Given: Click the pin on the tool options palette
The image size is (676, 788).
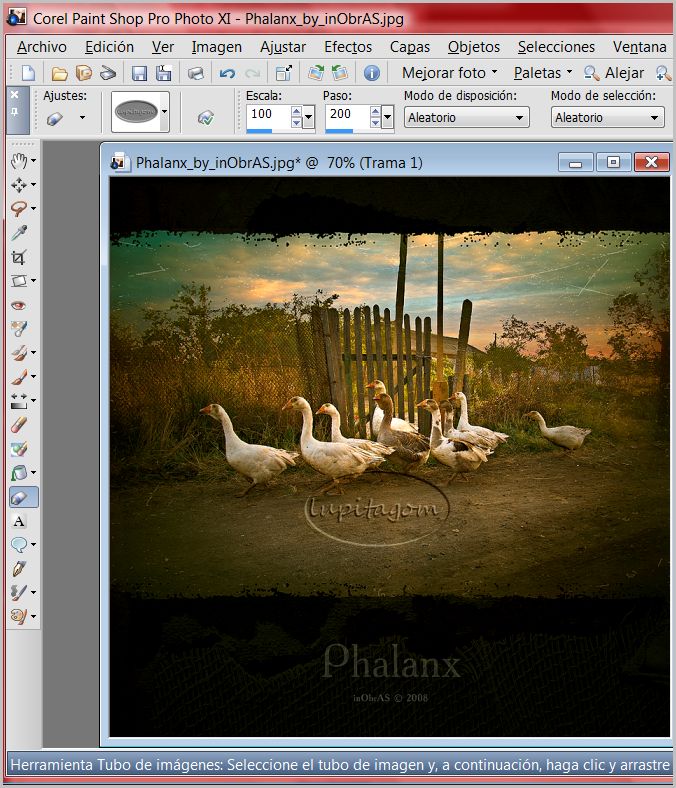Looking at the screenshot, I should pos(15,112).
